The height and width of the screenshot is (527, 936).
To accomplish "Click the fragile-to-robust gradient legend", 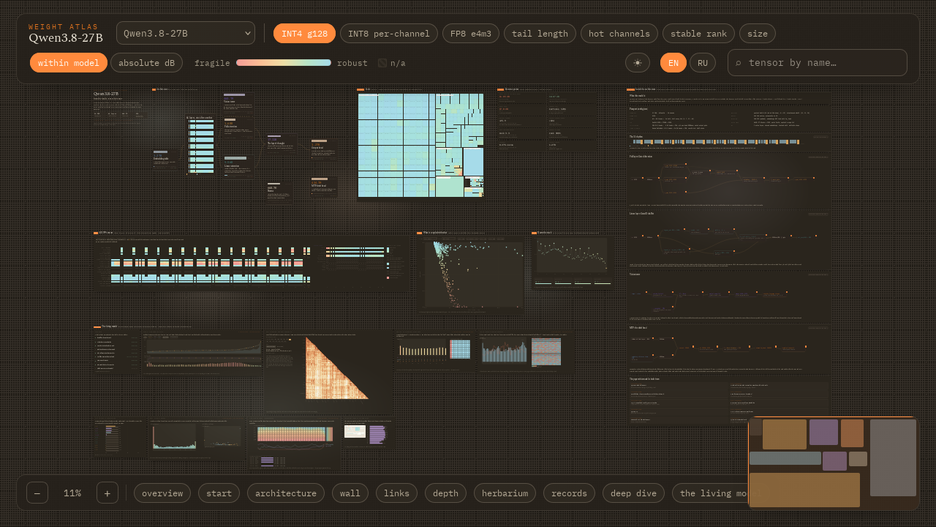I will point(284,63).
